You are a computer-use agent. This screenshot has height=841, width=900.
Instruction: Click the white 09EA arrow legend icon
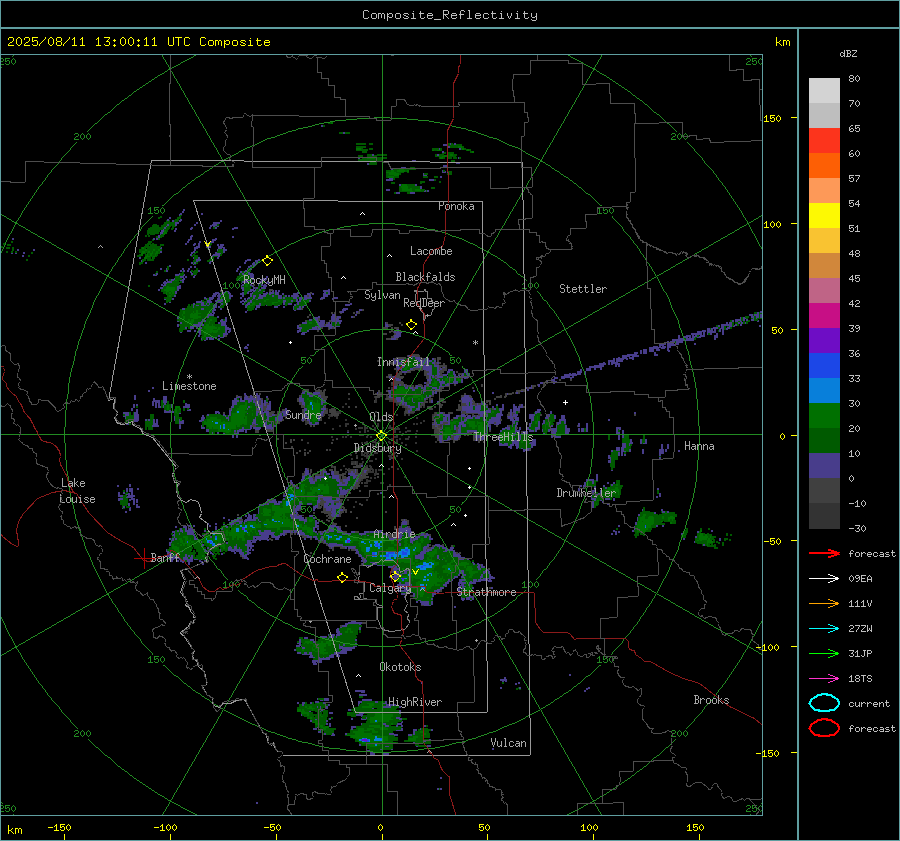click(x=824, y=578)
